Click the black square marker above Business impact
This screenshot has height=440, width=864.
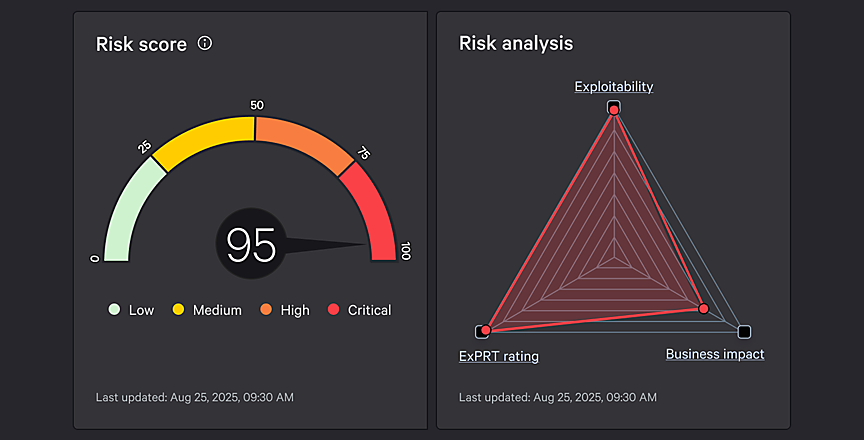744,331
